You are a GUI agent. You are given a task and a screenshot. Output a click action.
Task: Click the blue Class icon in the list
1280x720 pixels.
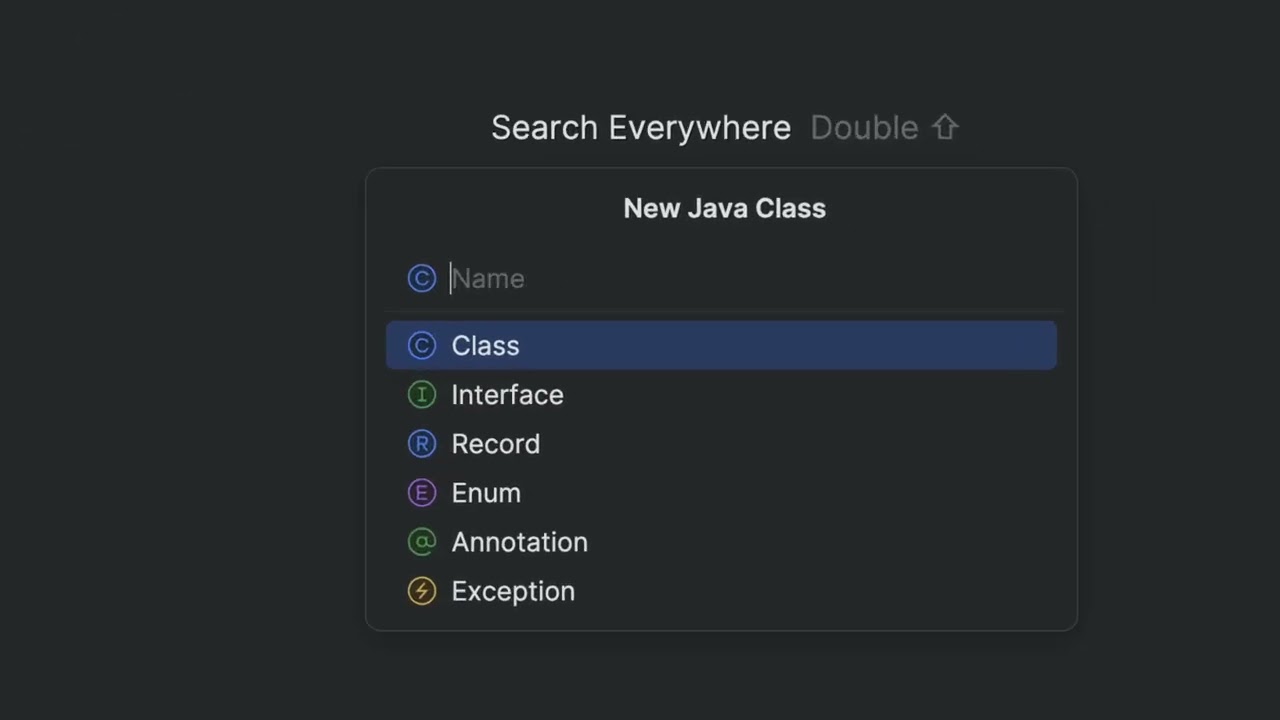click(x=422, y=345)
